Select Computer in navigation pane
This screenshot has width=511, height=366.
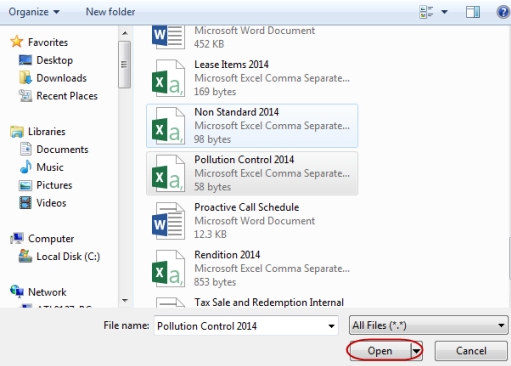click(51, 239)
